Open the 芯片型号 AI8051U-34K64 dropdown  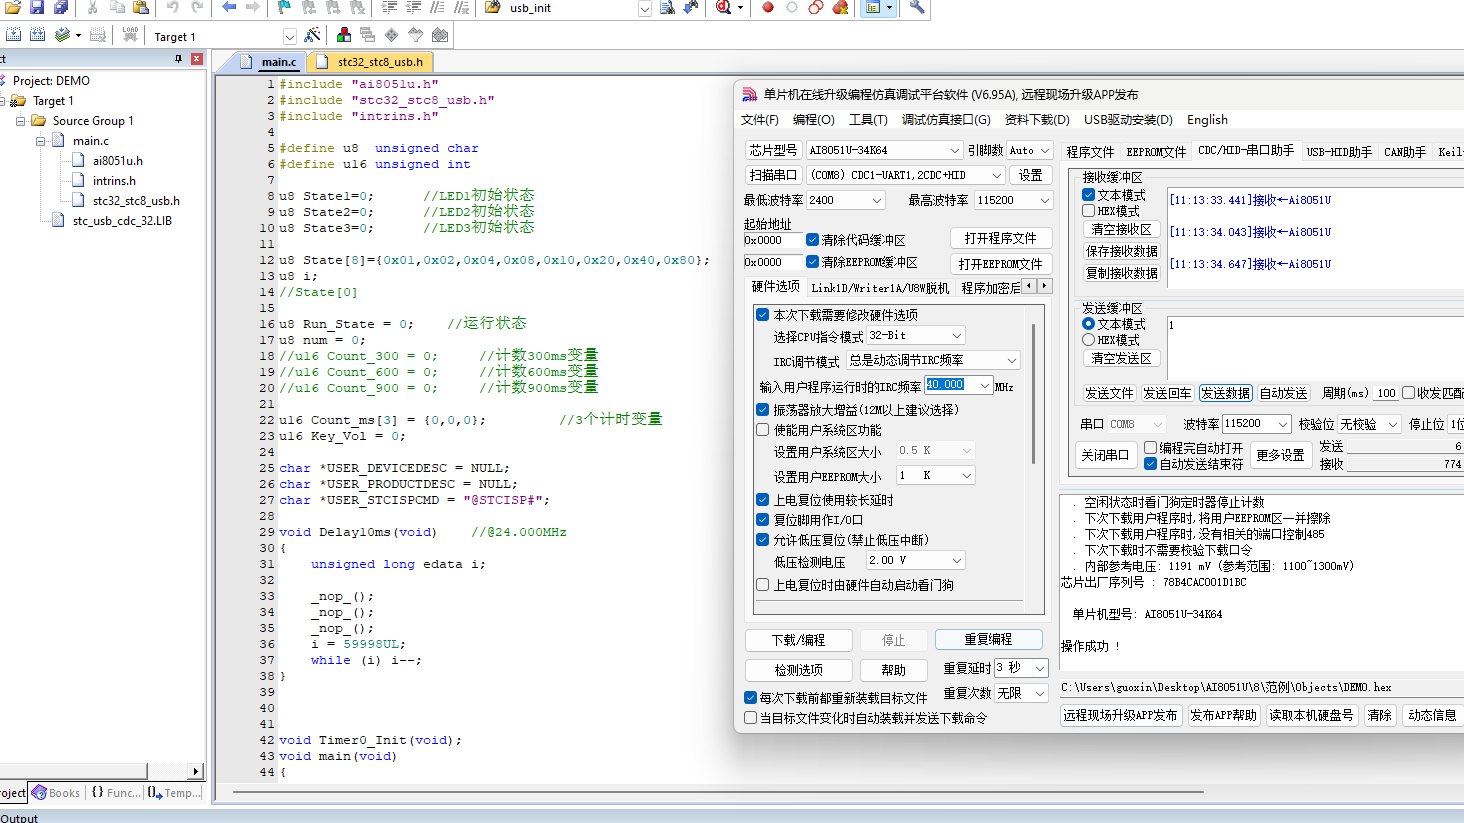coord(885,150)
